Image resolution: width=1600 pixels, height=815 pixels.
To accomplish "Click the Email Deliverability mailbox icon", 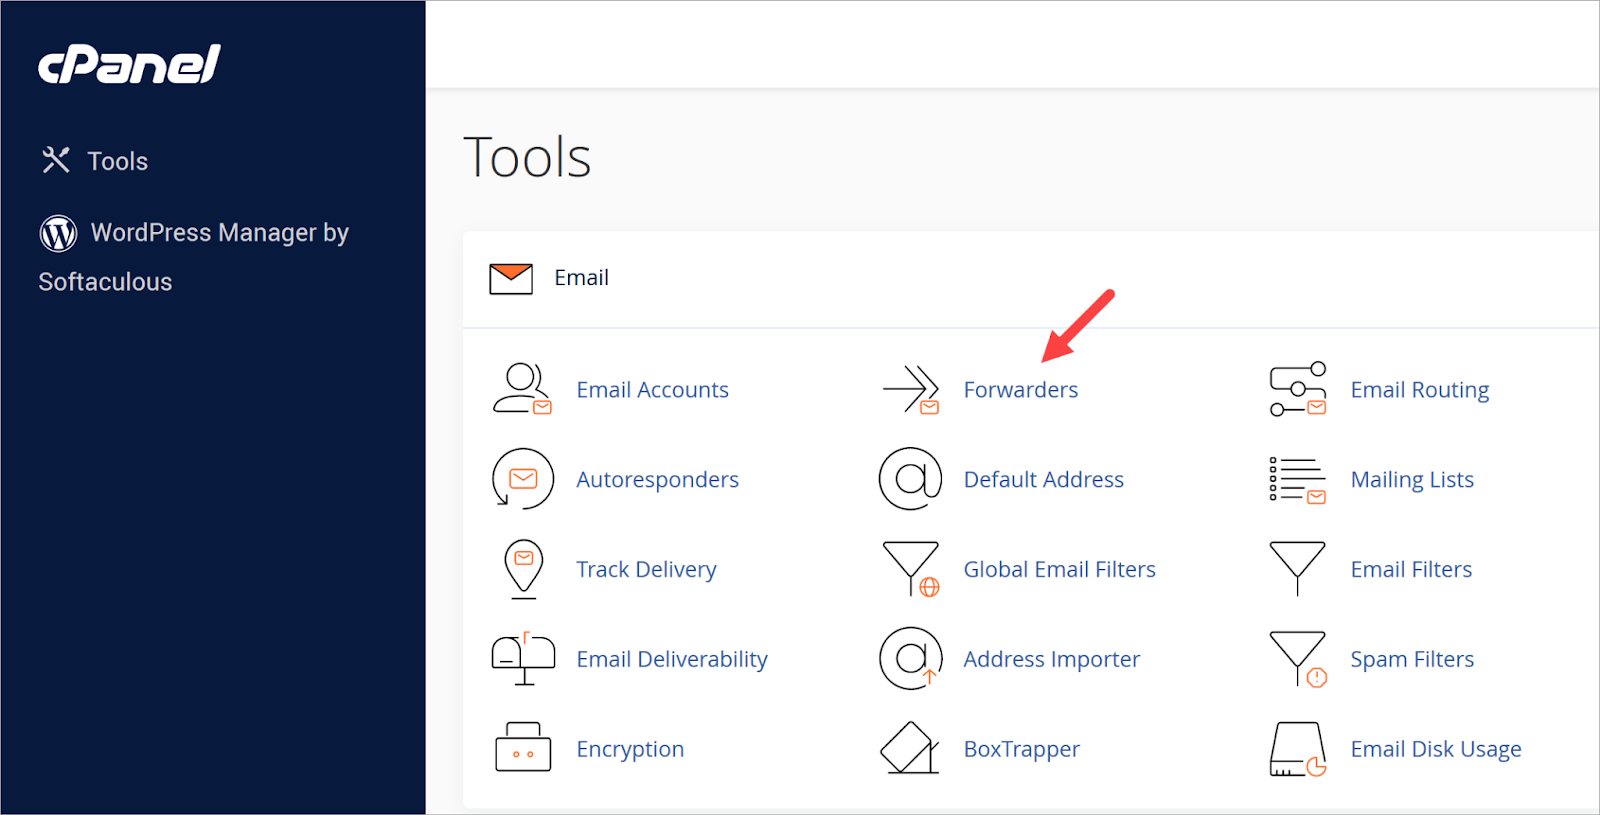I will point(523,659).
